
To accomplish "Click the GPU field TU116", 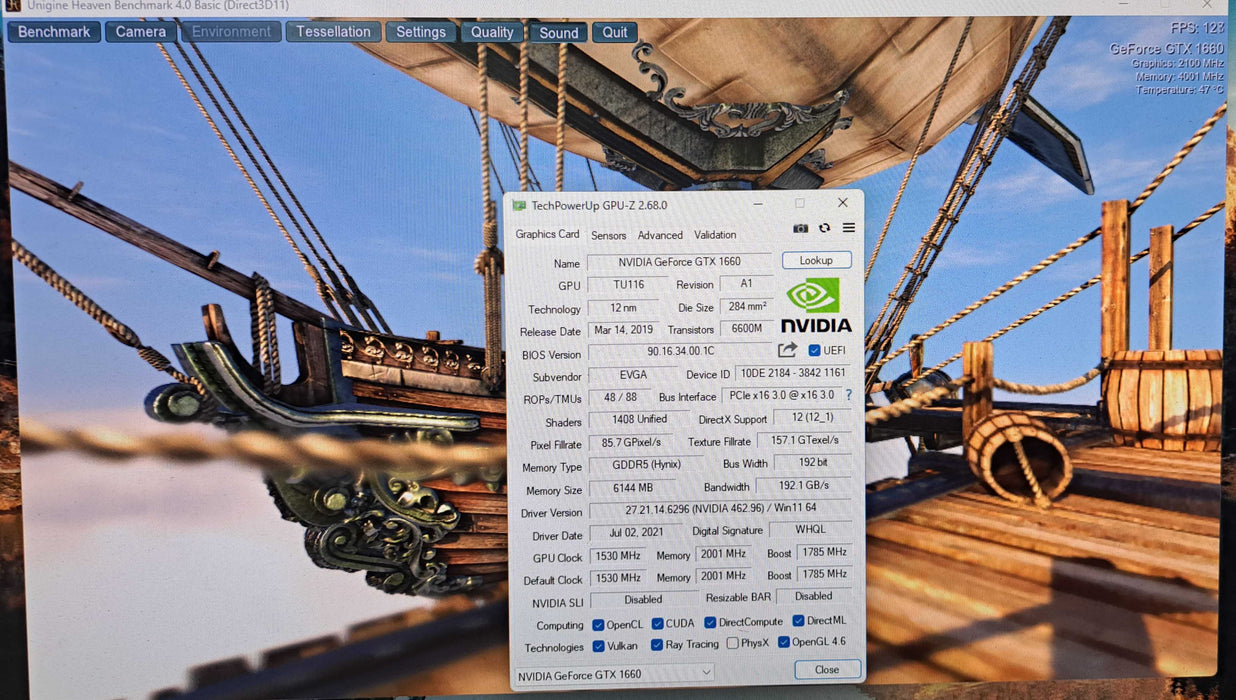I will [x=628, y=284].
